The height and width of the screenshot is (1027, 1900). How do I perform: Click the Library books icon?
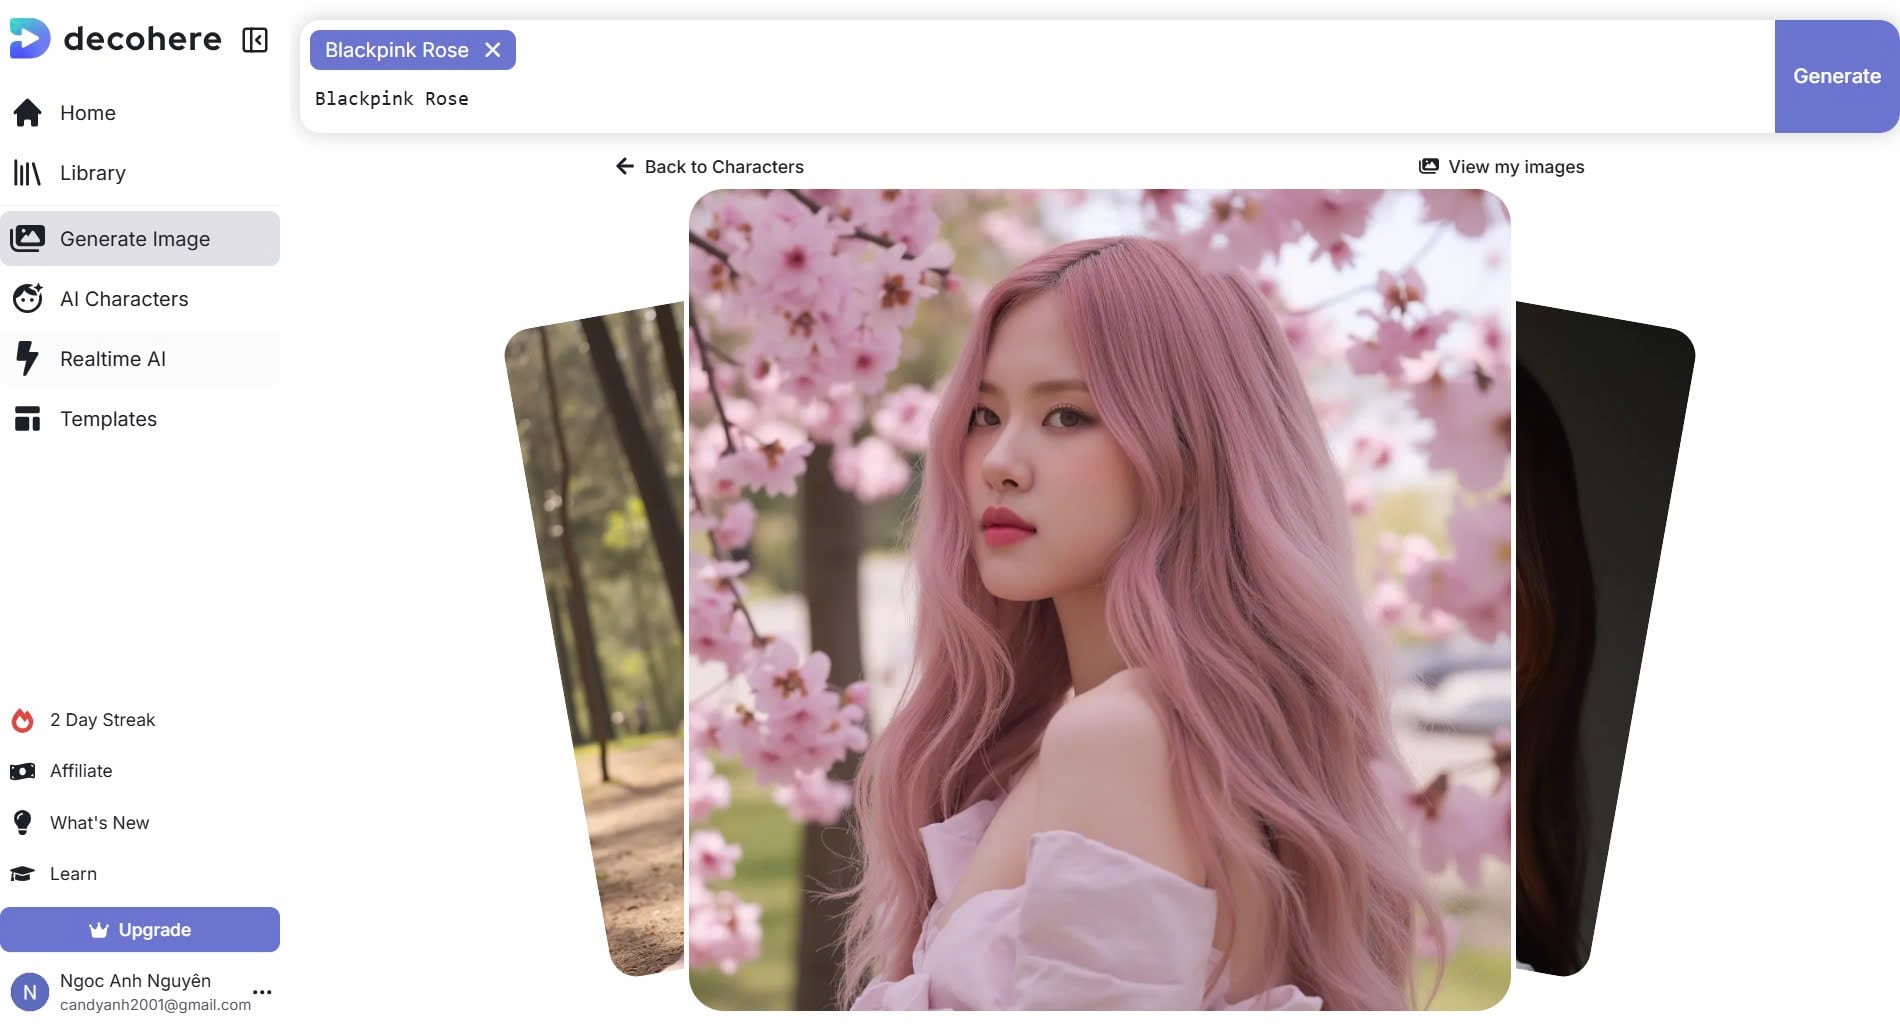pyautogui.click(x=27, y=173)
